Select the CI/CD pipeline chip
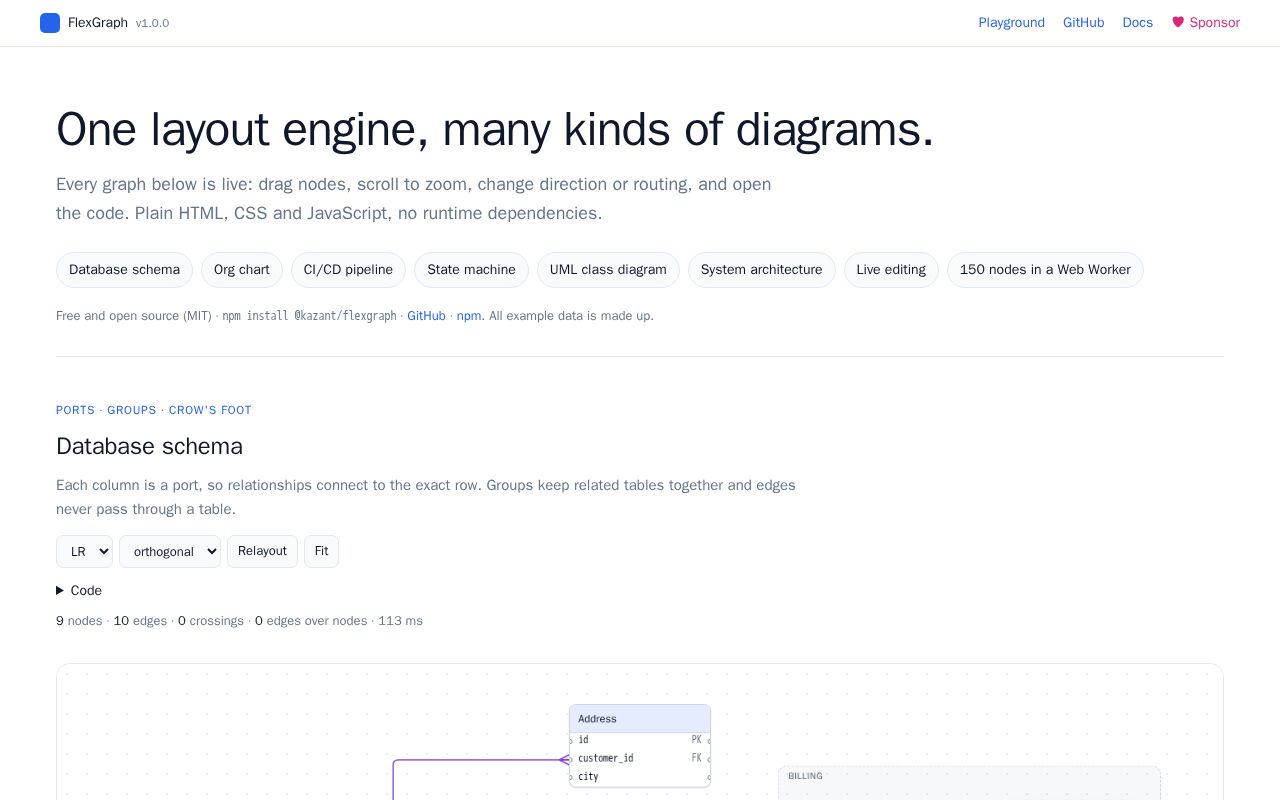This screenshot has width=1280, height=800. pyautogui.click(x=348, y=270)
